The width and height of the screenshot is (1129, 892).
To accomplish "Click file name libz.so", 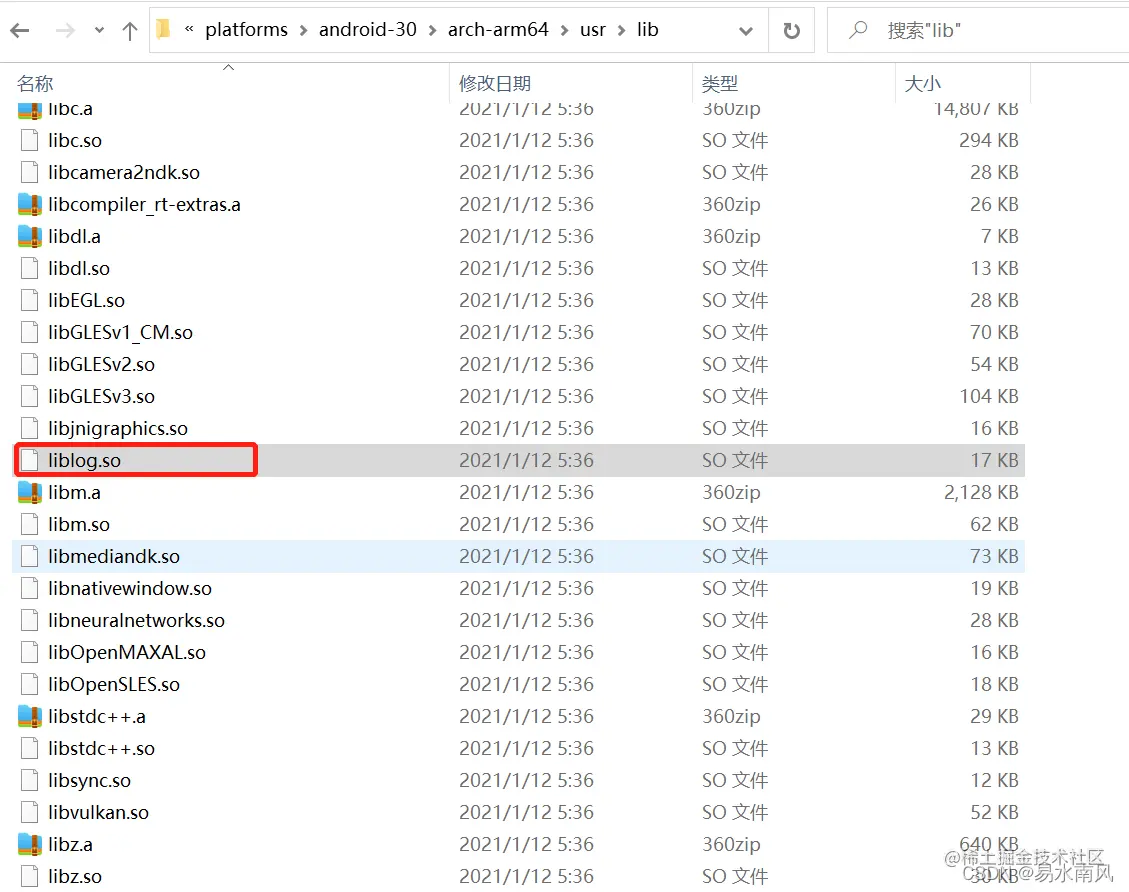I will pos(75,876).
